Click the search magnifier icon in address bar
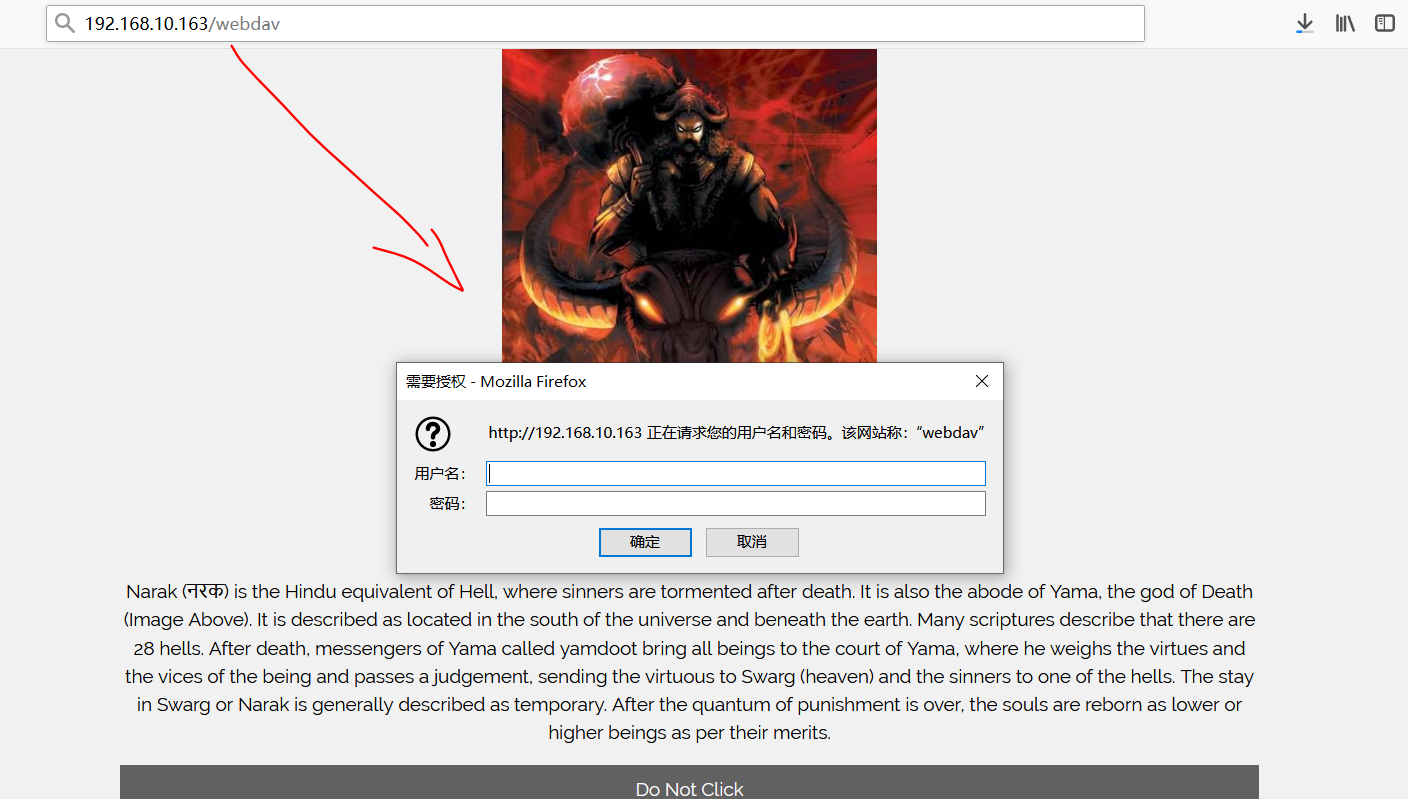The height and width of the screenshot is (799, 1408). point(65,23)
